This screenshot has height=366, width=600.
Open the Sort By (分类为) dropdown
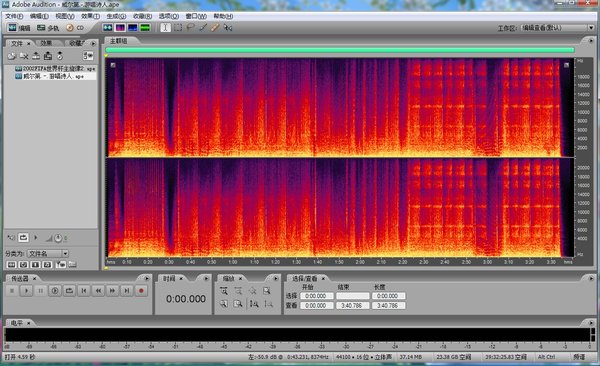(x=48, y=253)
